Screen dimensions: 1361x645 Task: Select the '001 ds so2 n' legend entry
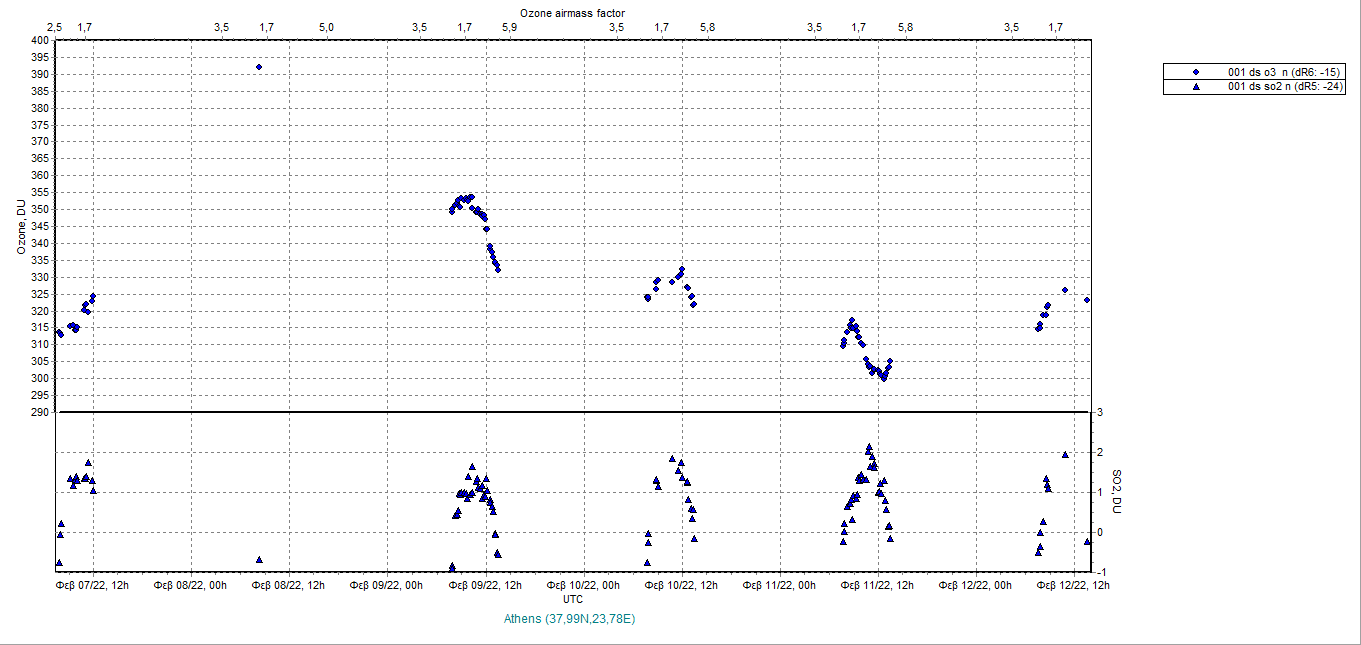click(1286, 87)
